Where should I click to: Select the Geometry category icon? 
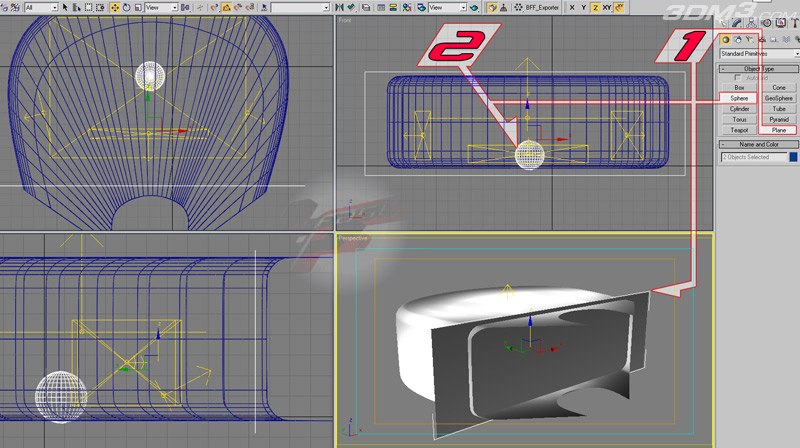(x=725, y=39)
